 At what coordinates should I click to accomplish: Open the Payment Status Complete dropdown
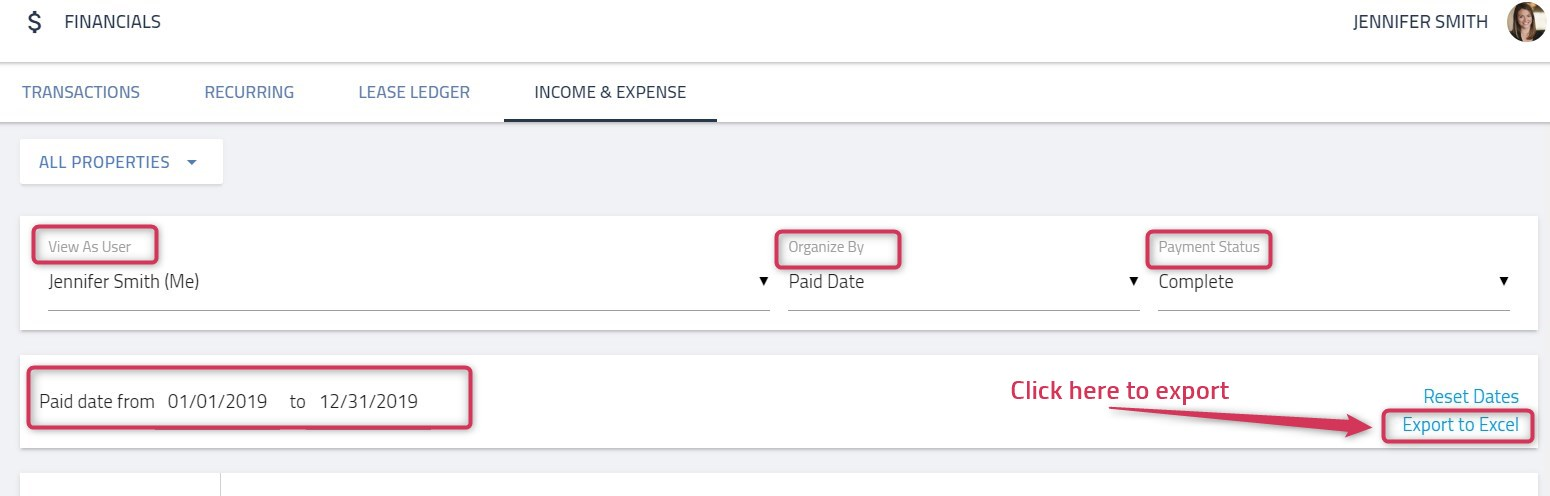point(1334,282)
